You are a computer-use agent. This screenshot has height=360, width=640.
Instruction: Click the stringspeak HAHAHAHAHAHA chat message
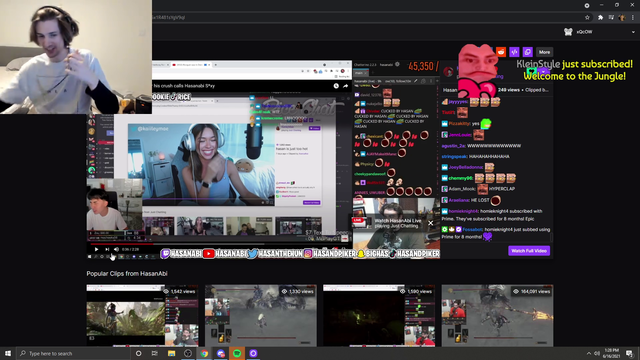point(476,156)
